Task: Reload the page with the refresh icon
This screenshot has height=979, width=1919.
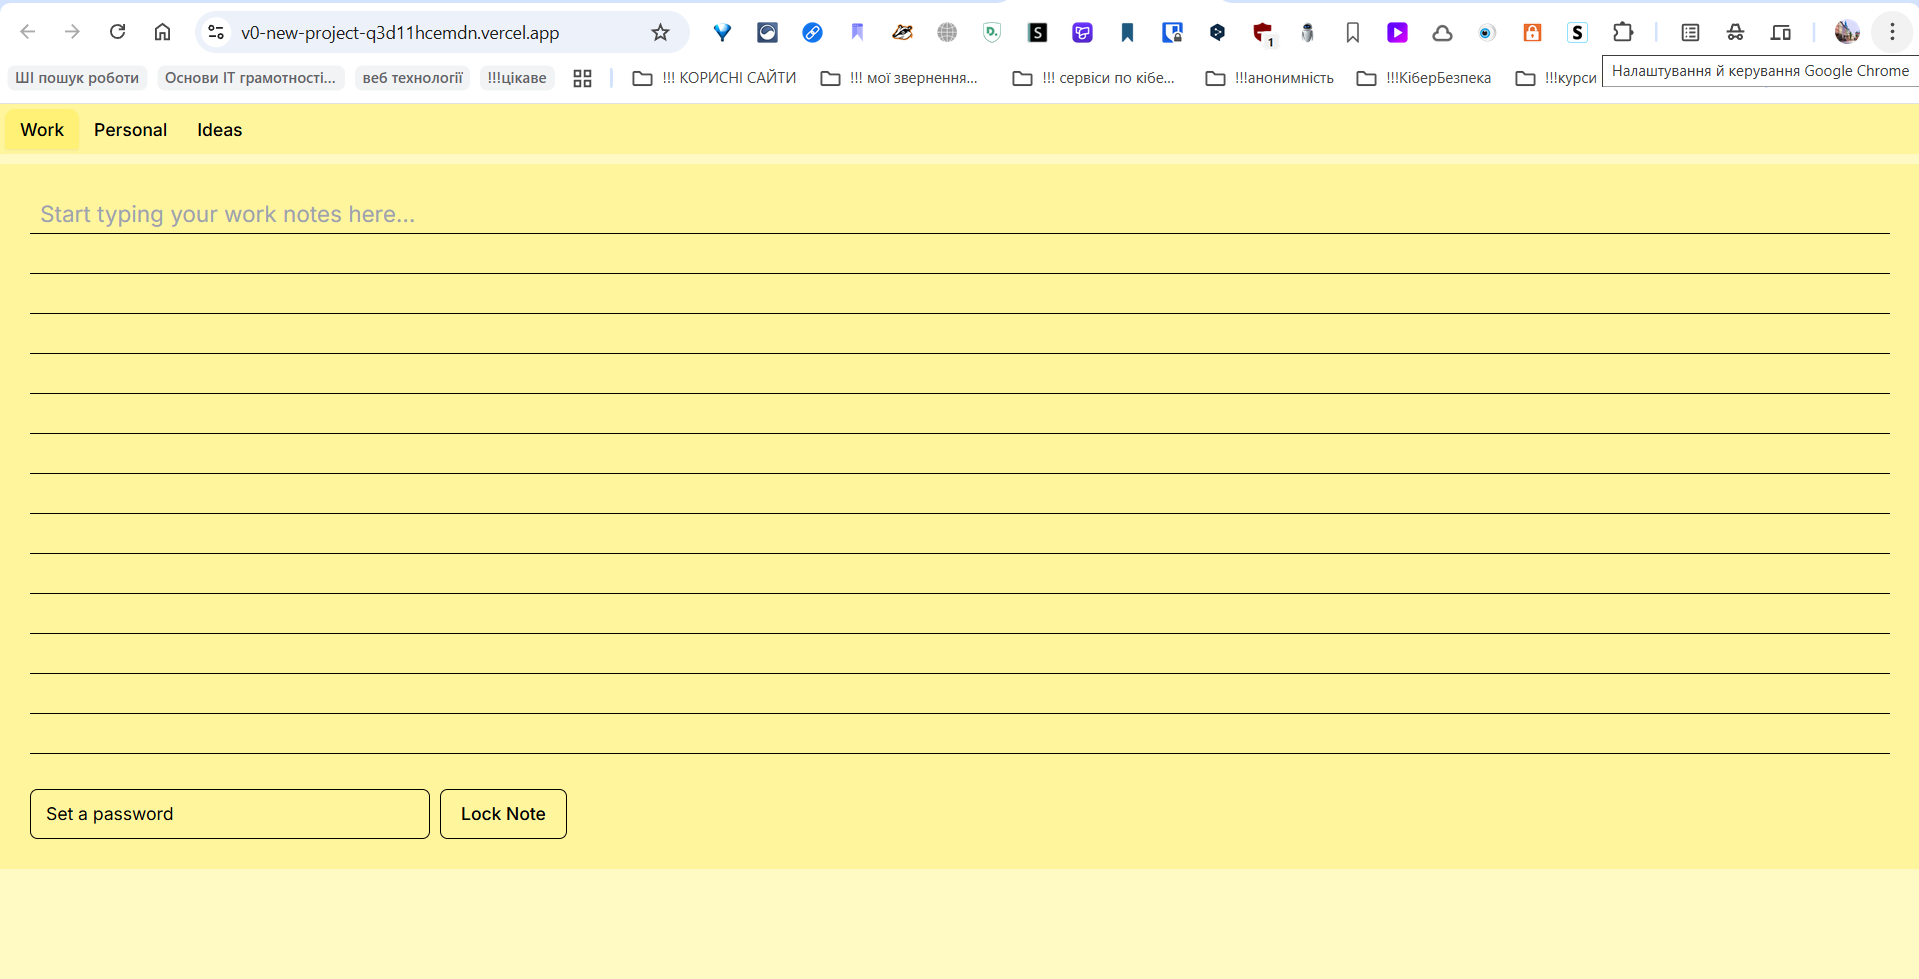Action: tap(117, 32)
